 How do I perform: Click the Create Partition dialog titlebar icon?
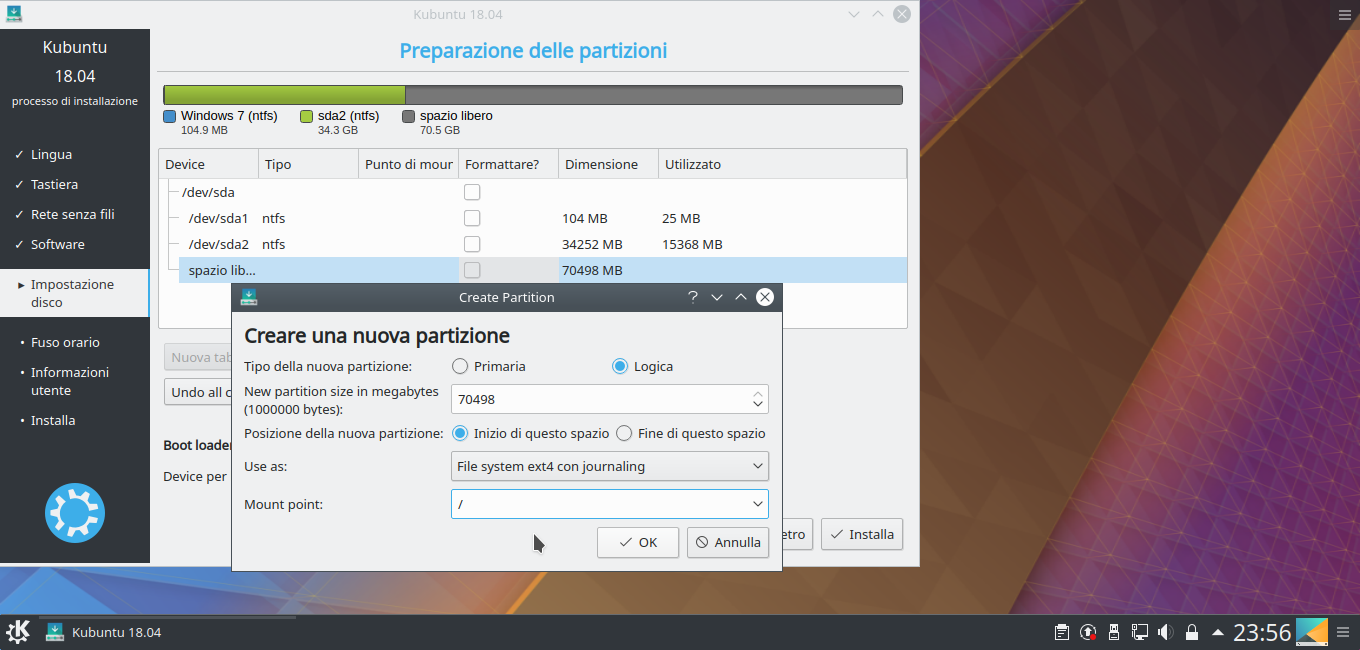click(x=248, y=297)
